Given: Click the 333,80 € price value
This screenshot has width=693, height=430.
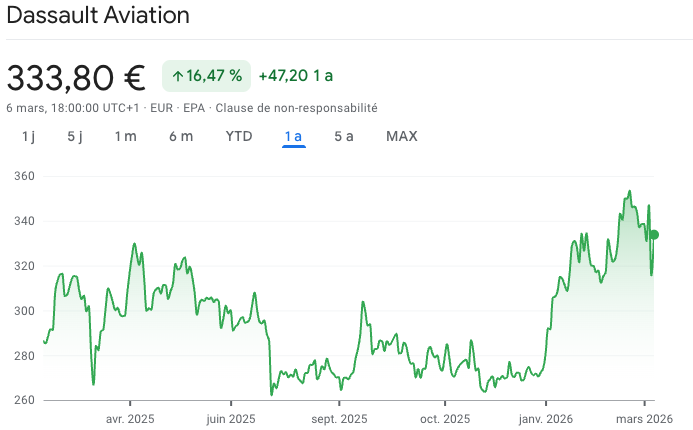Looking at the screenshot, I should tap(76, 78).
